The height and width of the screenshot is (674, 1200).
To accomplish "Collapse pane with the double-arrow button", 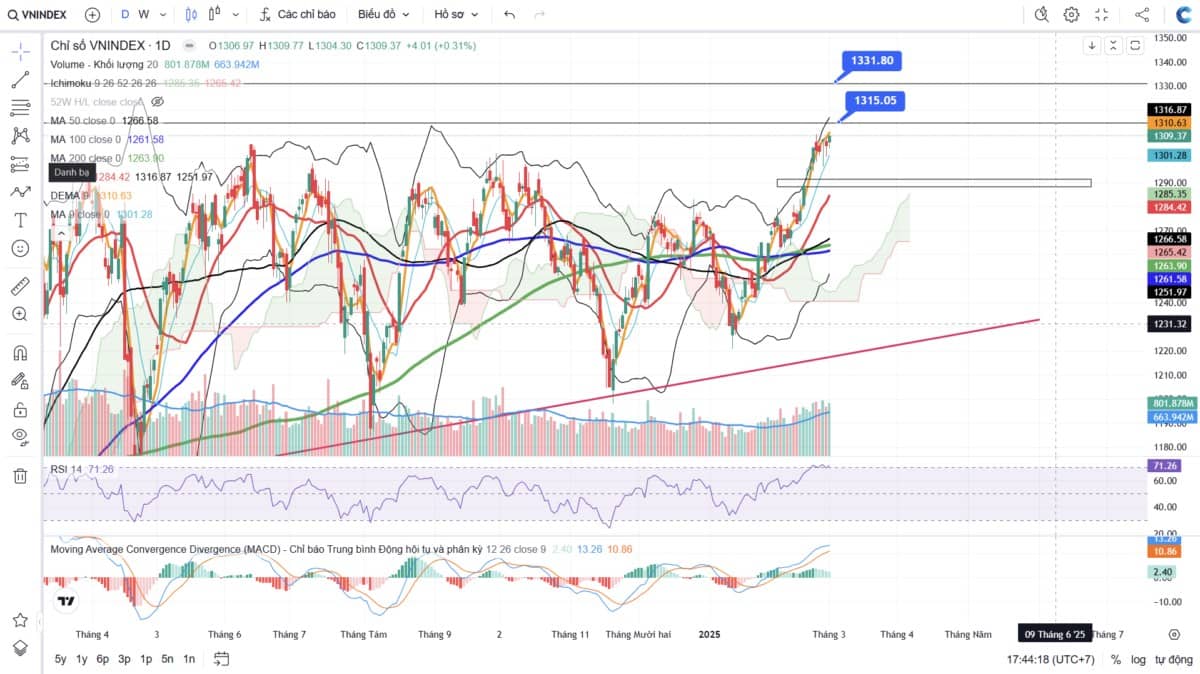I will [x=1114, y=46].
